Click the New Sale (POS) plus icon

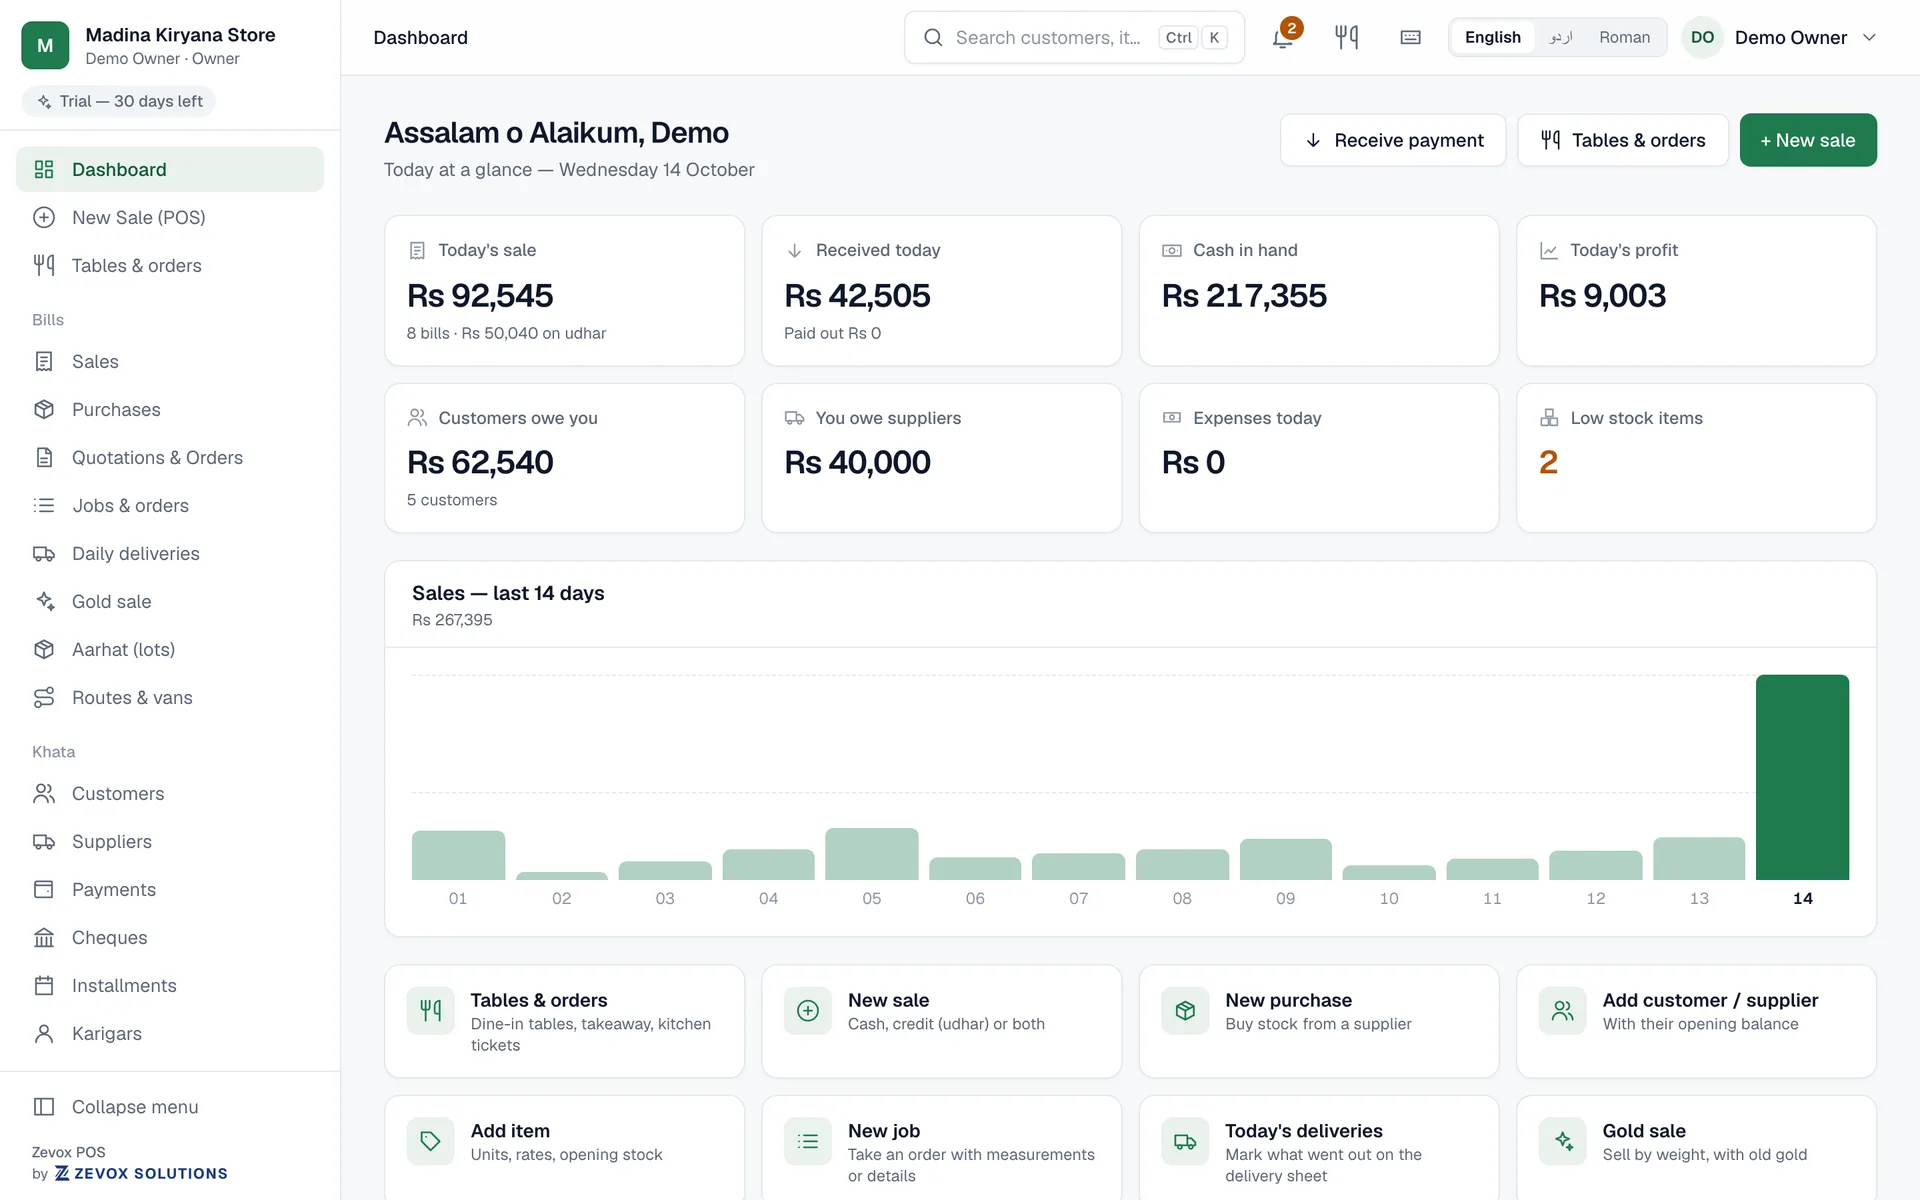tap(44, 217)
